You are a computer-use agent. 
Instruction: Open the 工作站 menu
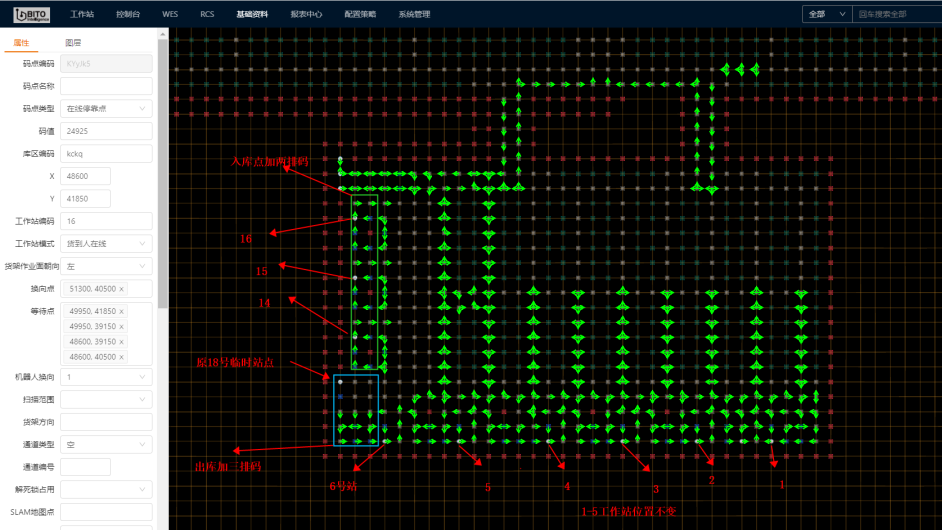click(x=82, y=14)
